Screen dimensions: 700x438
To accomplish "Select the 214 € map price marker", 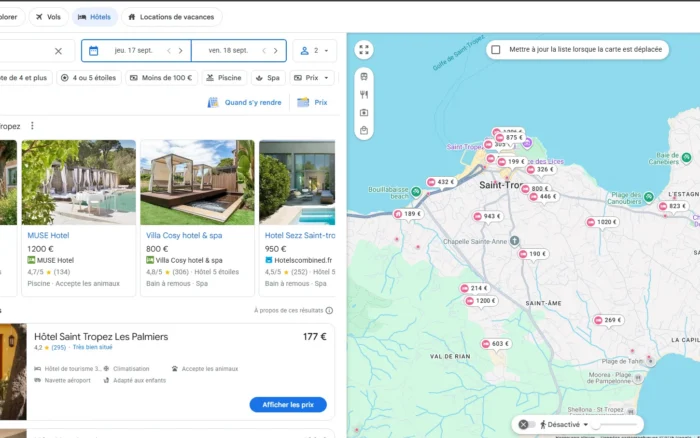I will 475,288.
